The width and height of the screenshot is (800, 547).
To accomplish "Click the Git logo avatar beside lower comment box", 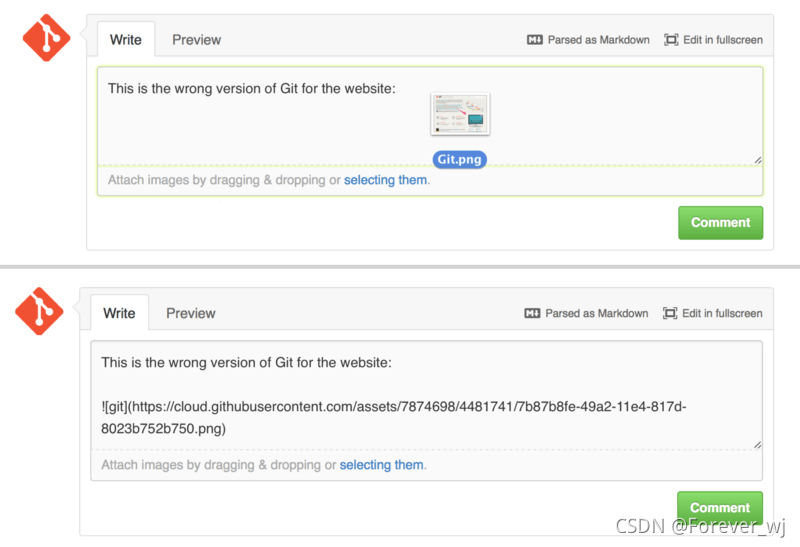I will tap(39, 311).
